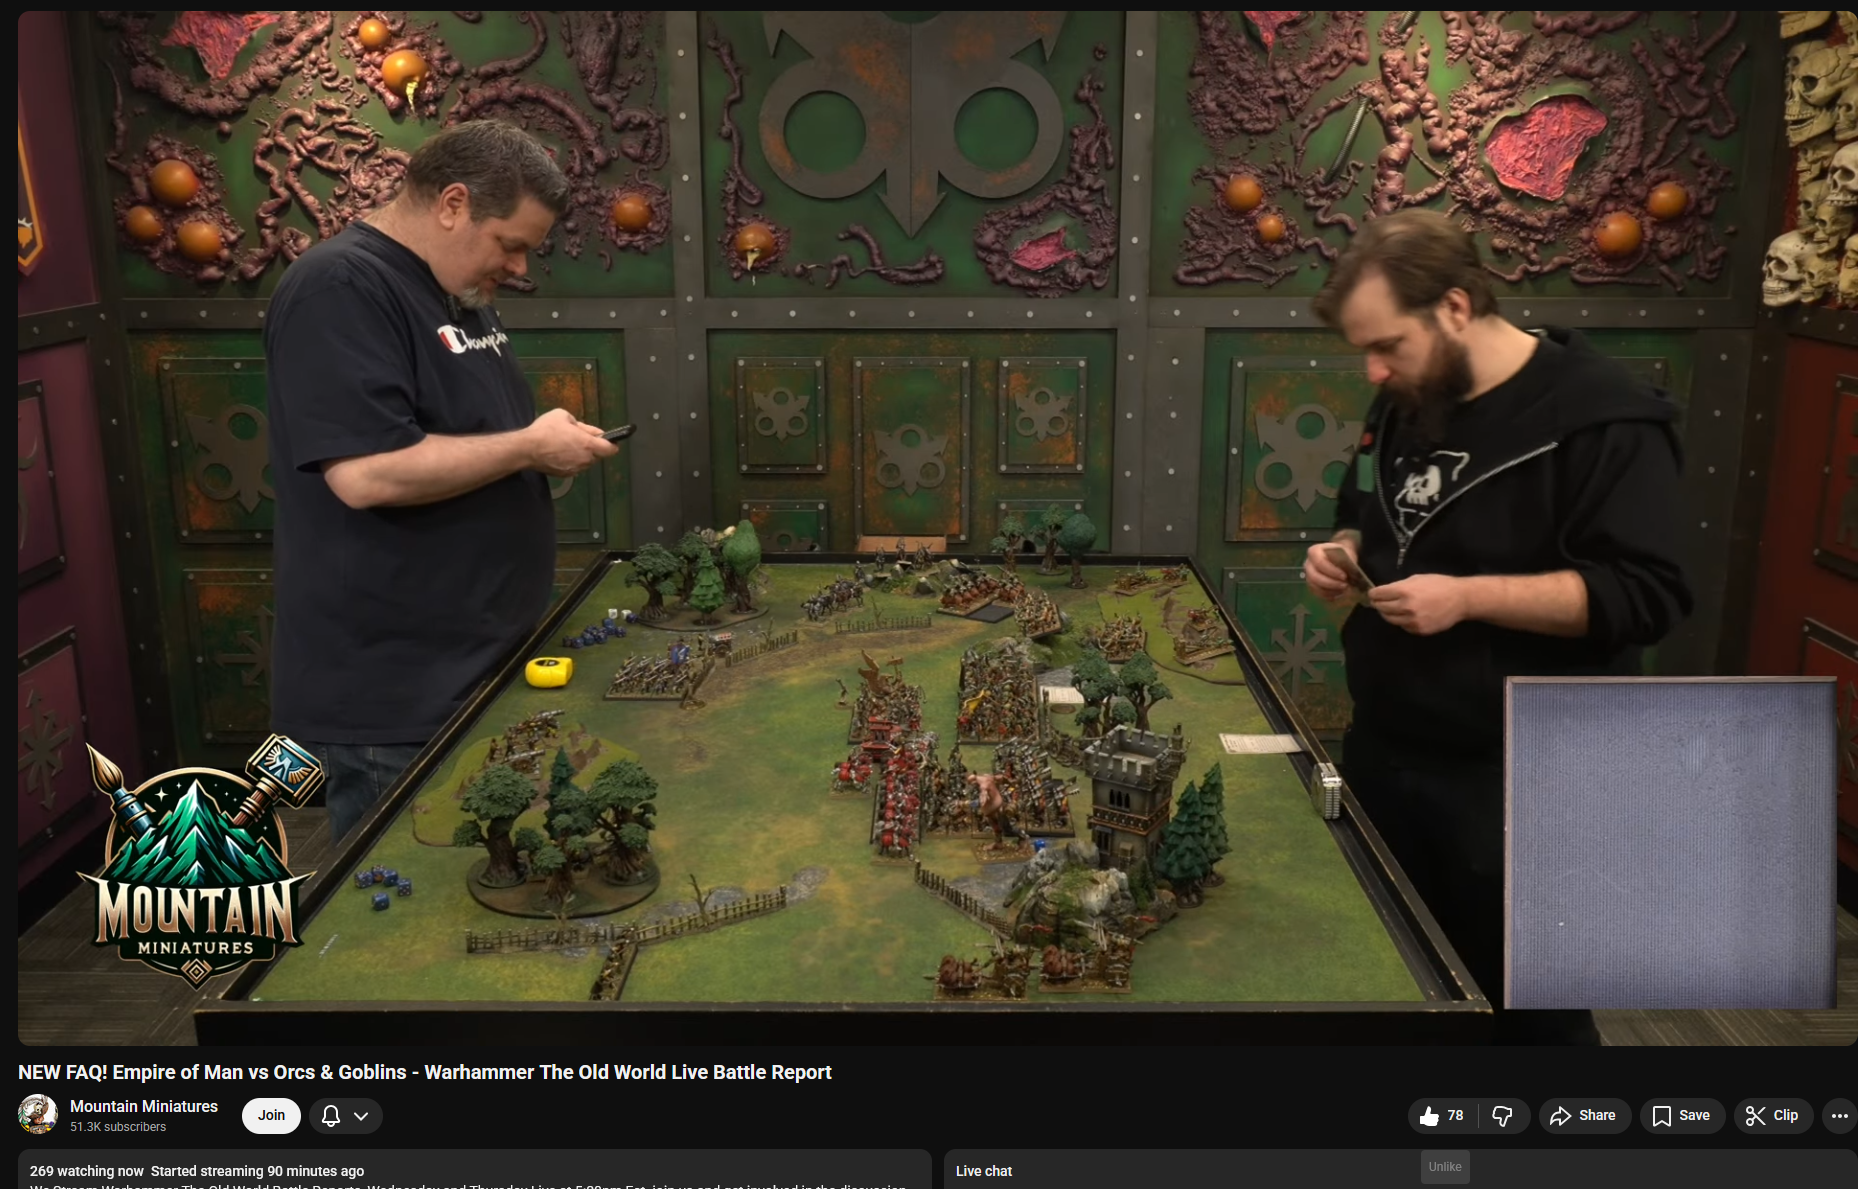The image size is (1858, 1189).
Task: Open the more actions three-dot menu
Action: (x=1840, y=1116)
